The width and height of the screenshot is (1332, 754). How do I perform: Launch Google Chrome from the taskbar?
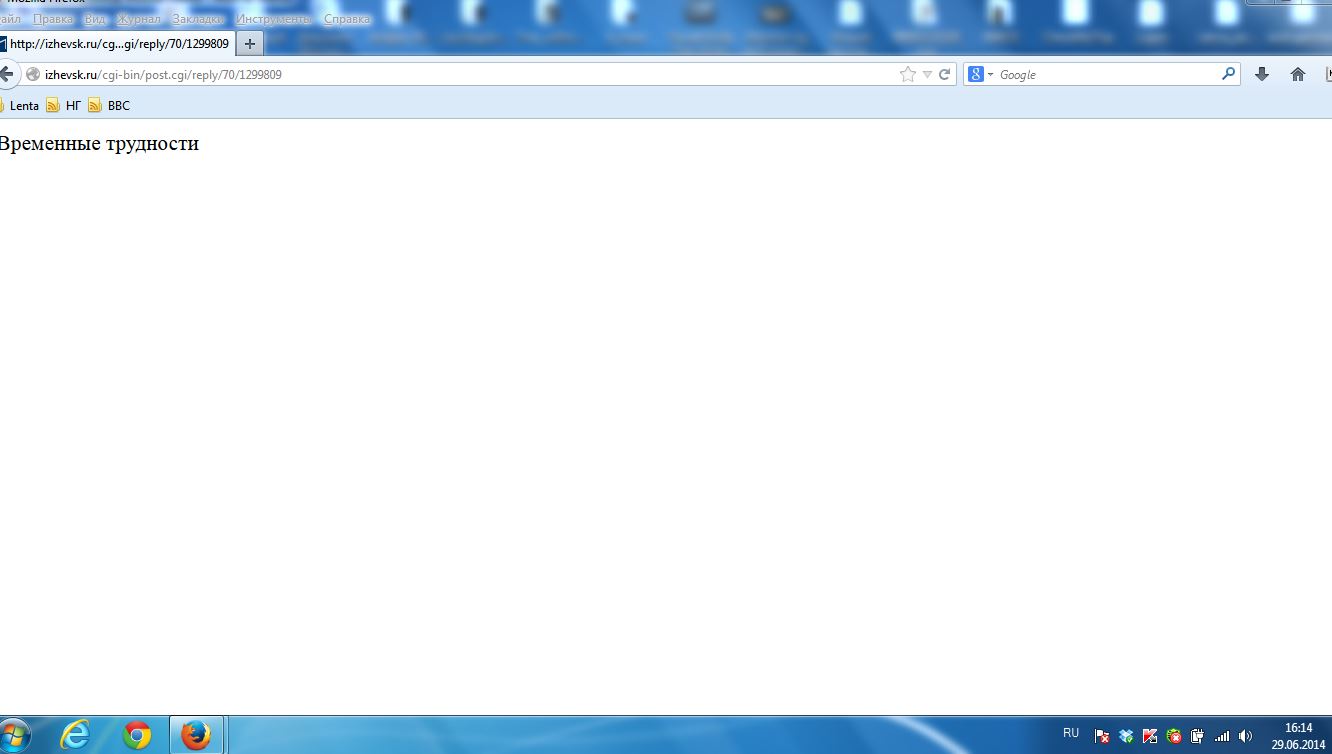(x=137, y=736)
